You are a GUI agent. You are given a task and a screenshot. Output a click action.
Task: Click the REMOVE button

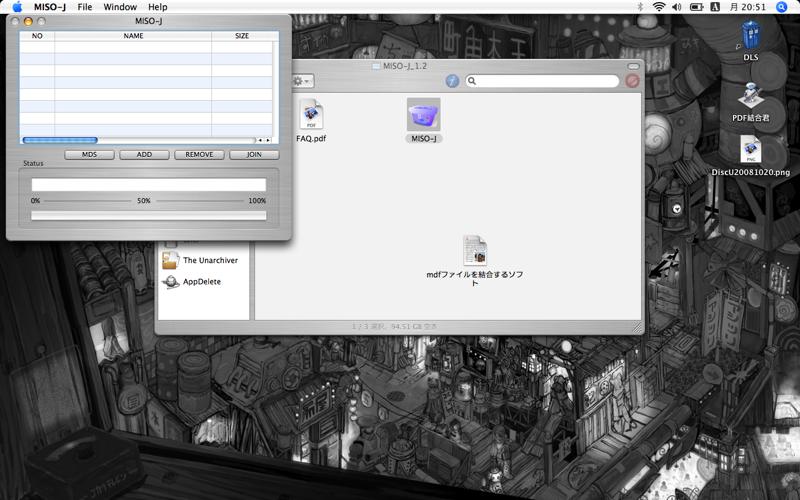199,155
